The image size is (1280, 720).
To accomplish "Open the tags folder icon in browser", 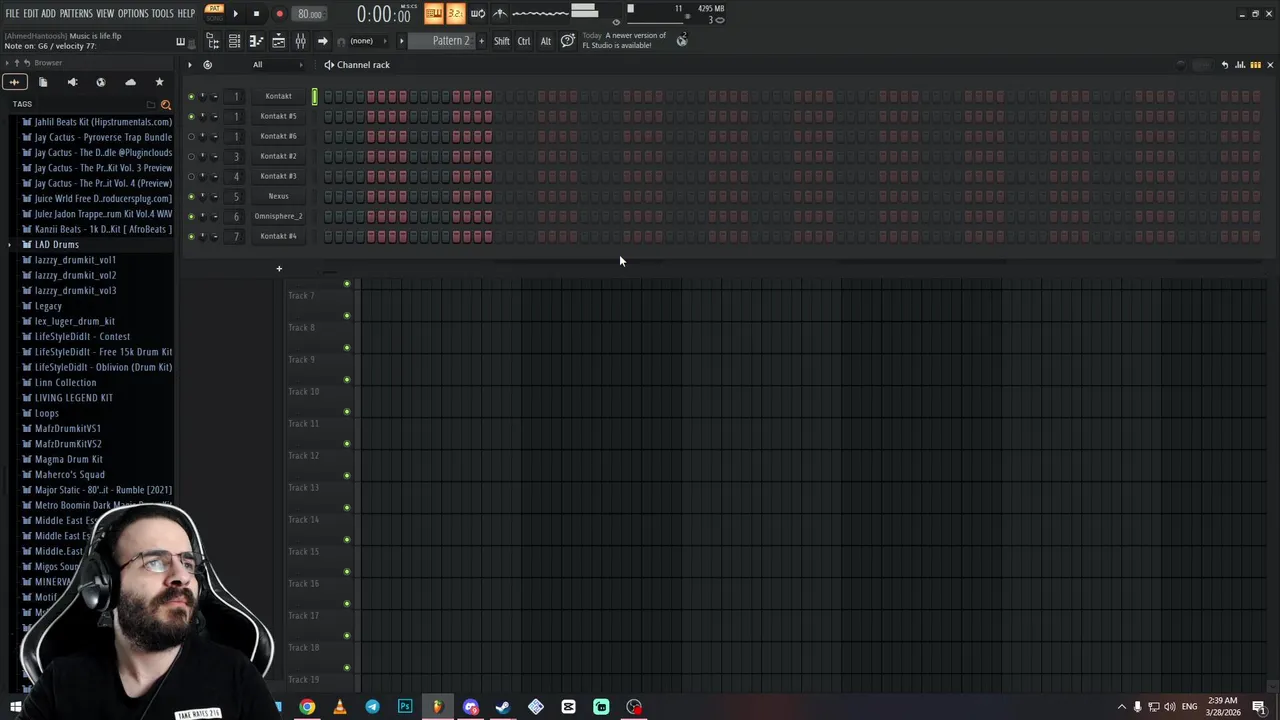I will pos(151,104).
